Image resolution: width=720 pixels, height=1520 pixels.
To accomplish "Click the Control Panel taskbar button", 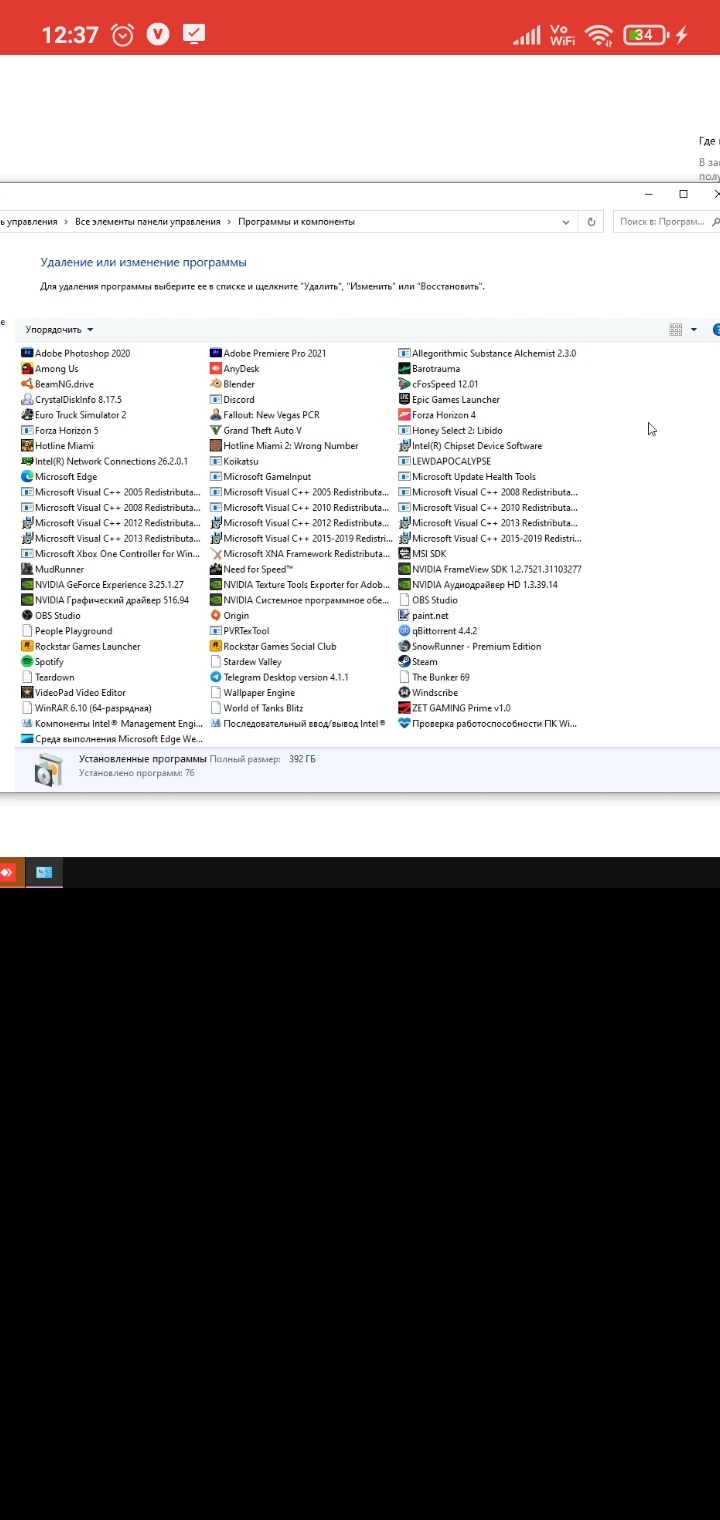I will tap(44, 872).
